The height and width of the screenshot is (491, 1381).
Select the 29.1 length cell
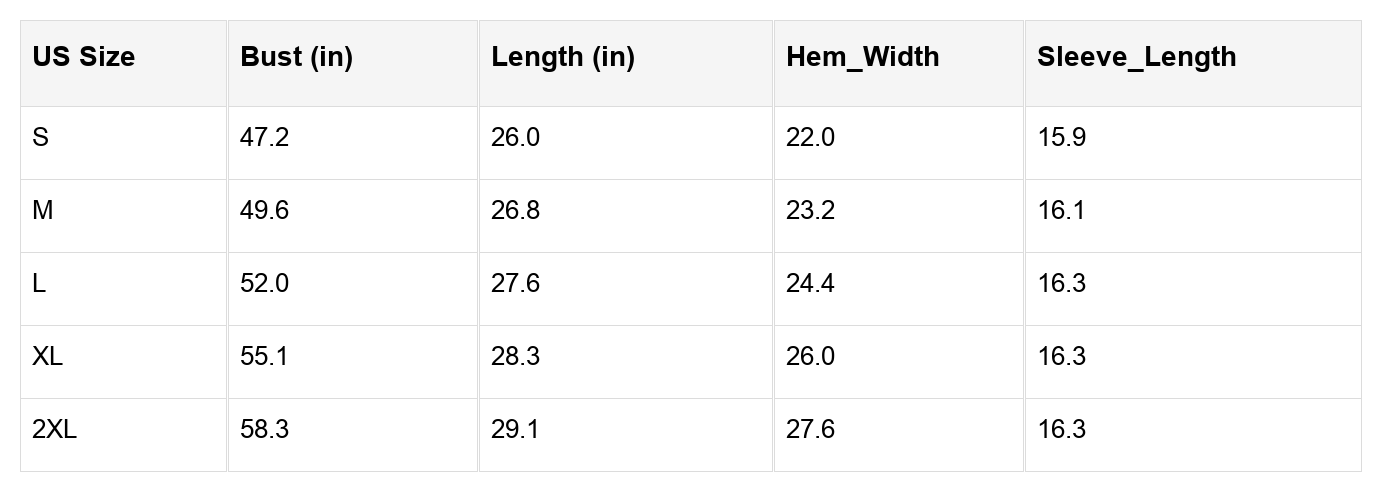(515, 429)
